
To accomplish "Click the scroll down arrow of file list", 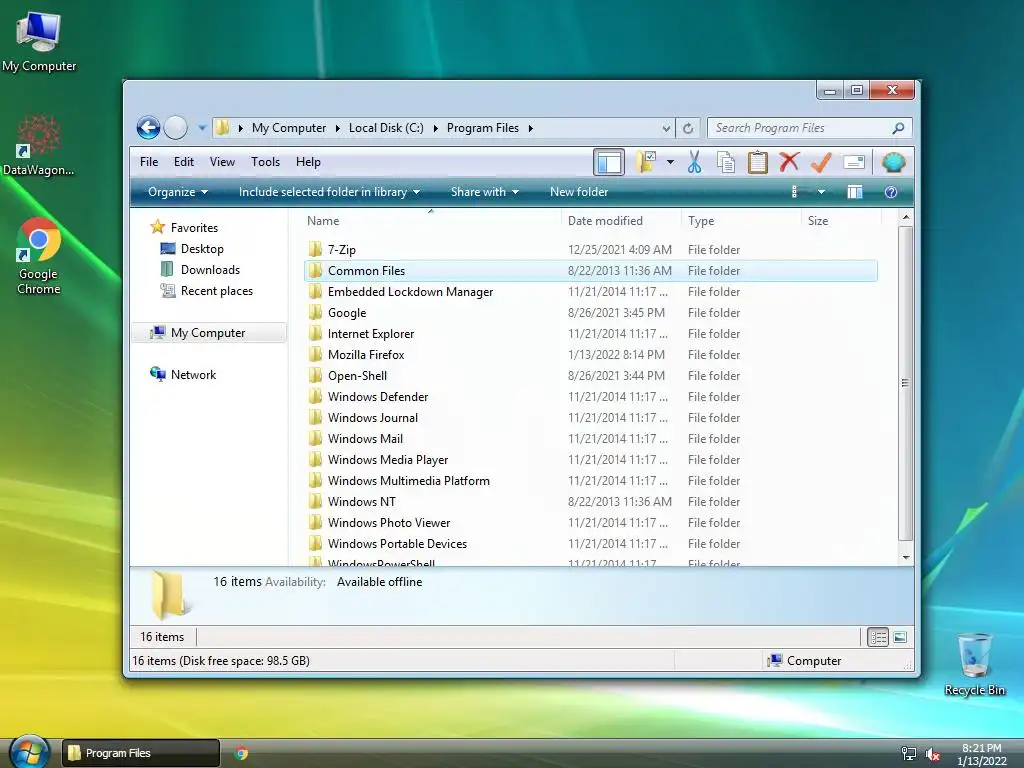I will (906, 557).
